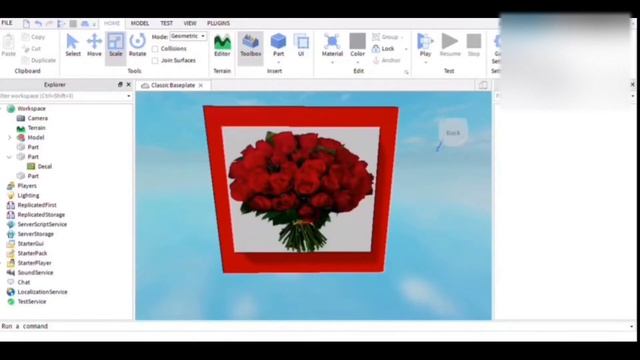The image size is (640, 360).
Task: Toggle Anchor for the selected part
Action: click(x=386, y=60)
